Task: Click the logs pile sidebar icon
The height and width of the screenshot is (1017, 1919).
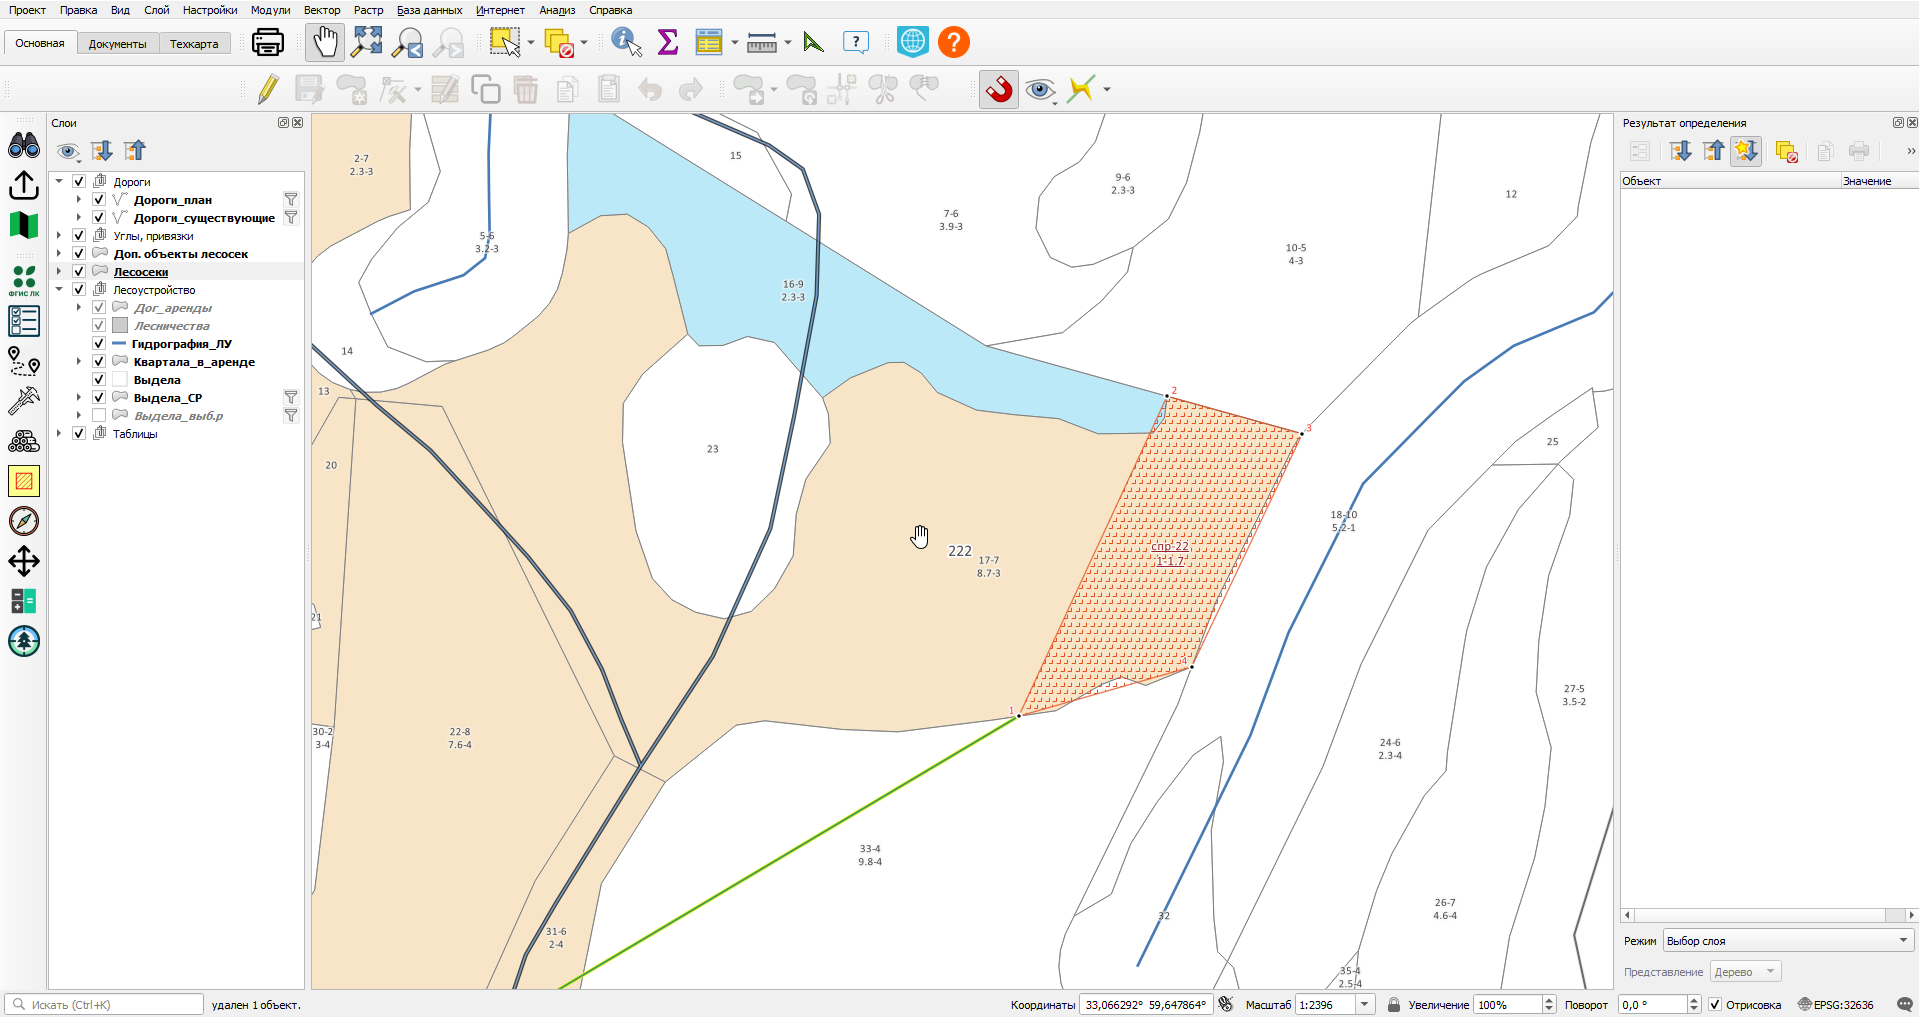Action: (24, 441)
